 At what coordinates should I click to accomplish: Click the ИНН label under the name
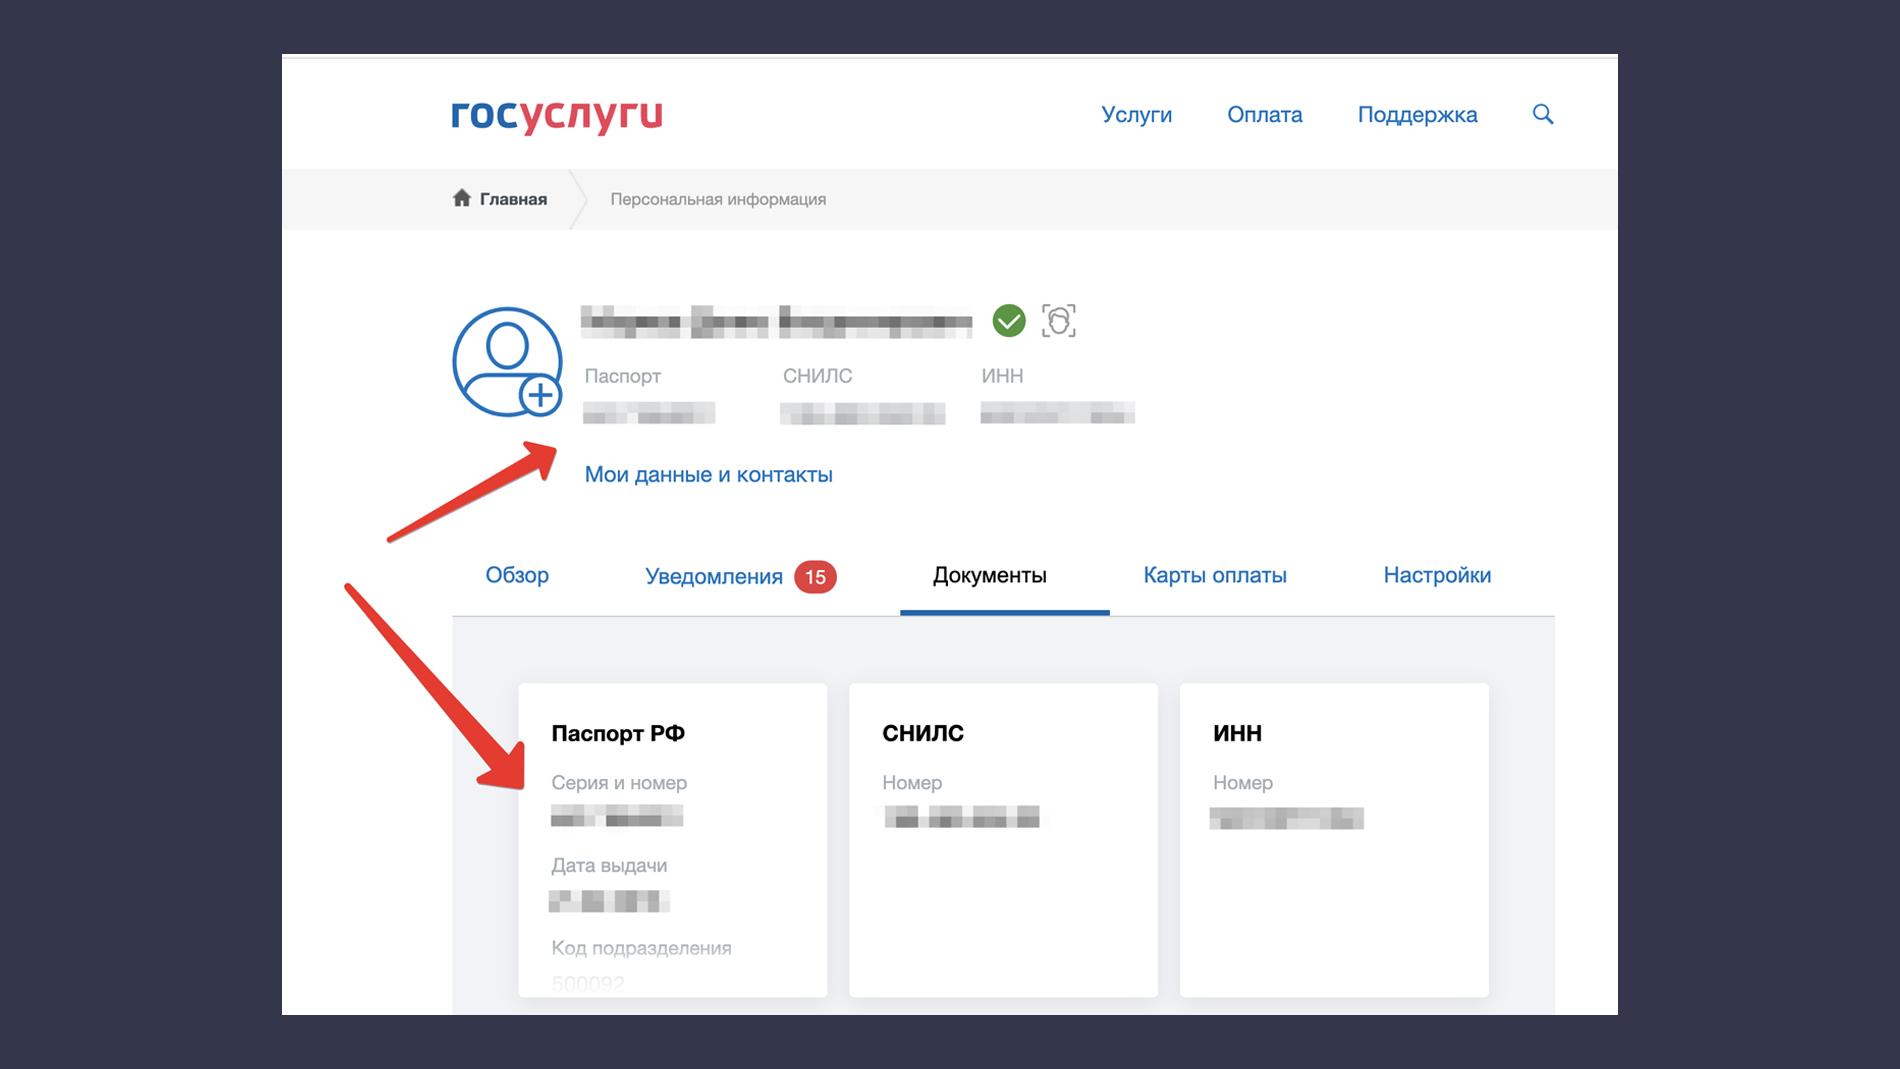tap(1002, 376)
